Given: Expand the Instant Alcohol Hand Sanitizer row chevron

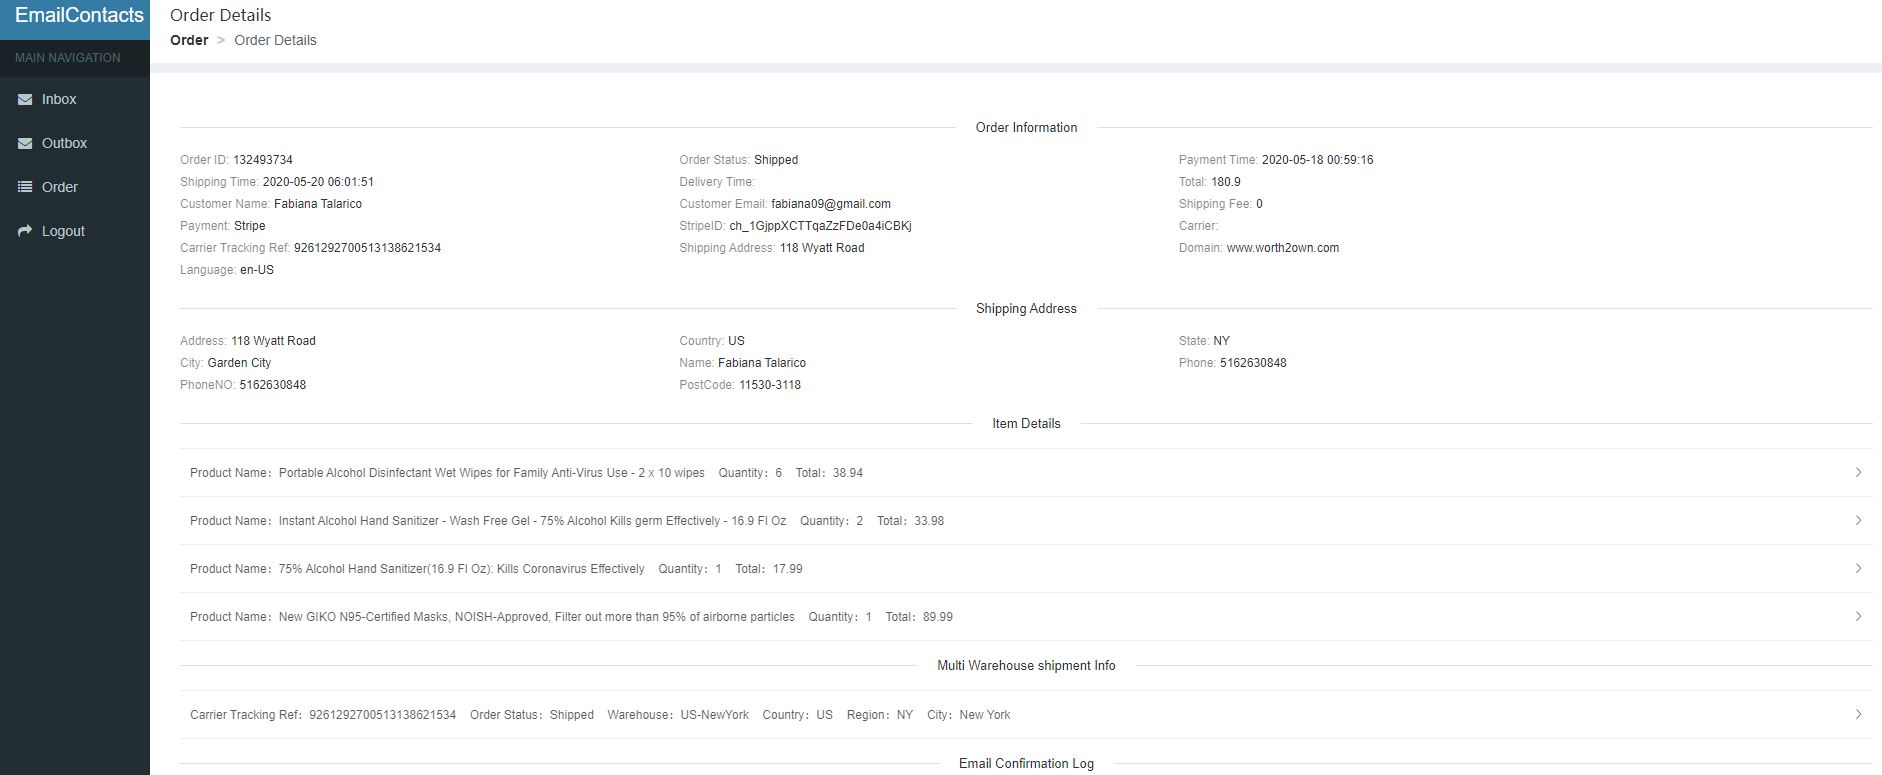Looking at the screenshot, I should (1858, 520).
